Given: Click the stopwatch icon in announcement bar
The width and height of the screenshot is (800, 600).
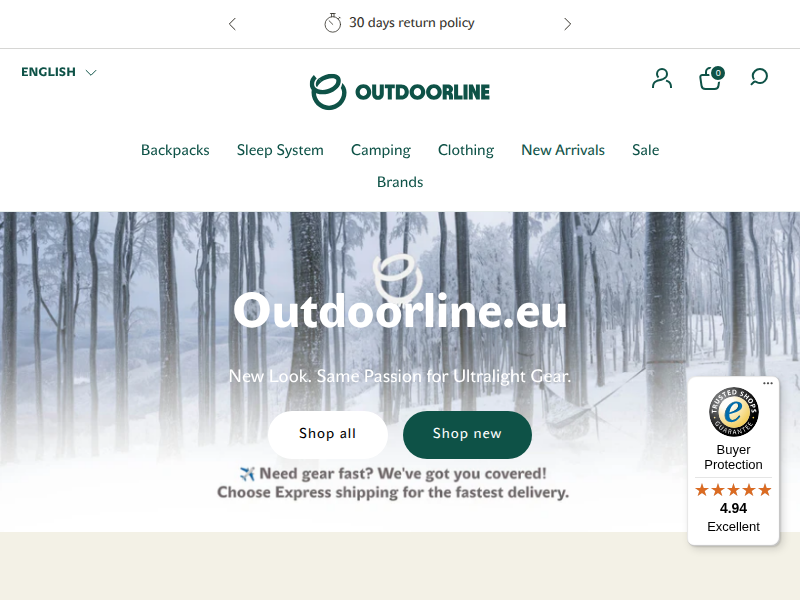Looking at the screenshot, I should (333, 23).
